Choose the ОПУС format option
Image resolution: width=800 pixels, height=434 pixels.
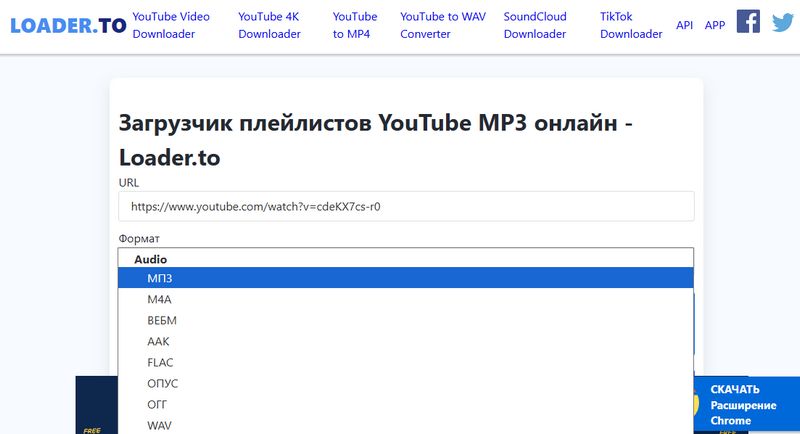tap(406, 383)
